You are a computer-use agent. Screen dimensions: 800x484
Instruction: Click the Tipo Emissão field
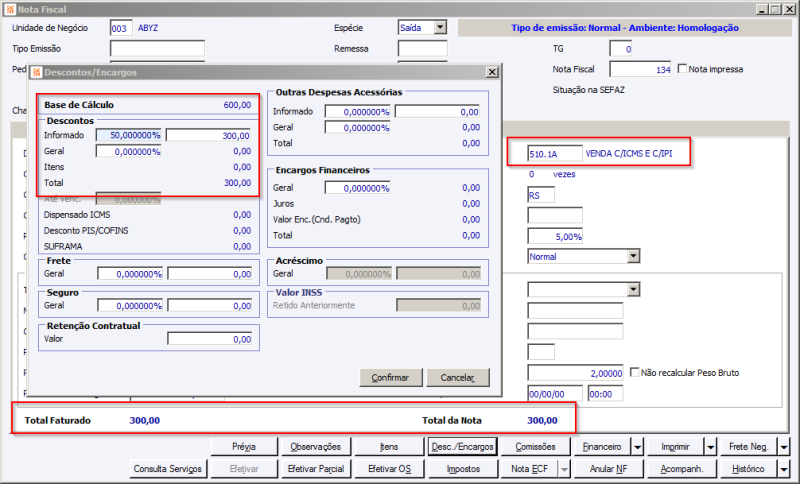point(158,48)
